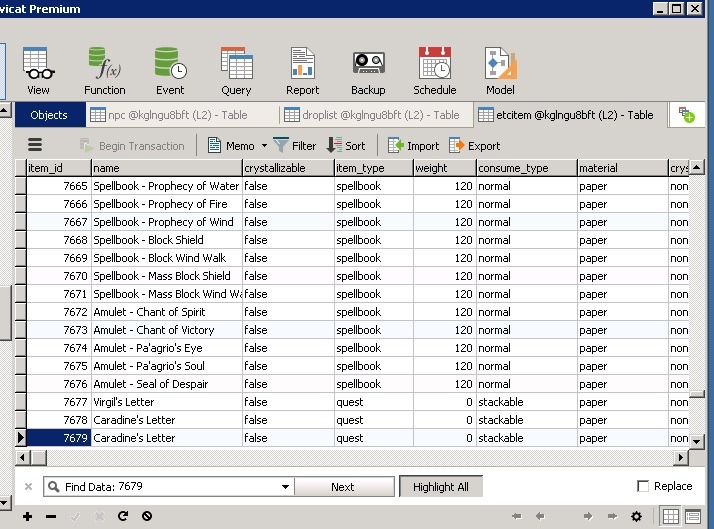714x529 pixels.
Task: Go to last page arrow
Action: 612,516
